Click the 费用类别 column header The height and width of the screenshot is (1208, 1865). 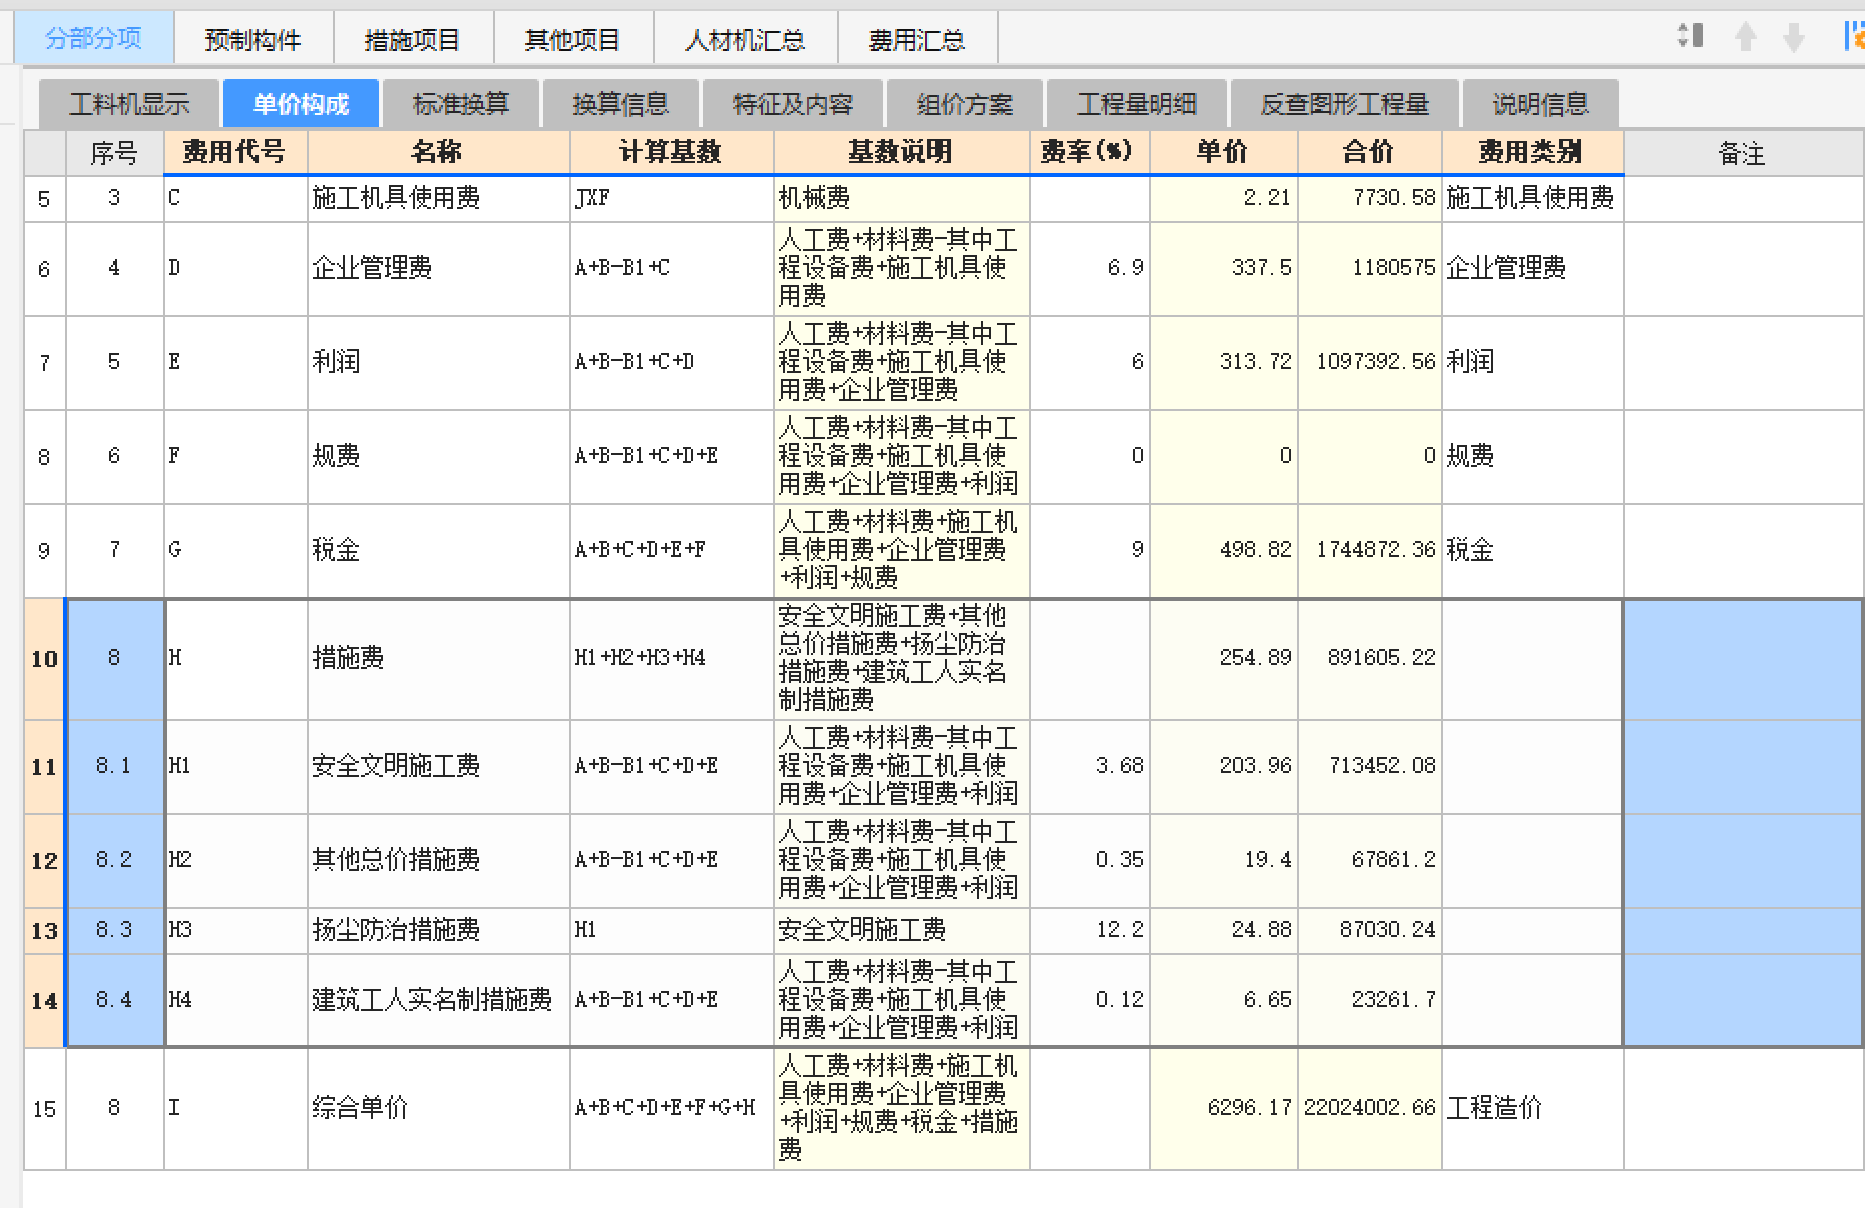click(1532, 152)
